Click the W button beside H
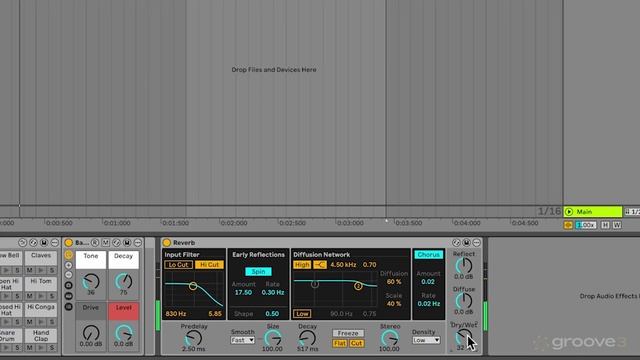Image resolution: width=640 pixels, height=360 pixels. 617,225
